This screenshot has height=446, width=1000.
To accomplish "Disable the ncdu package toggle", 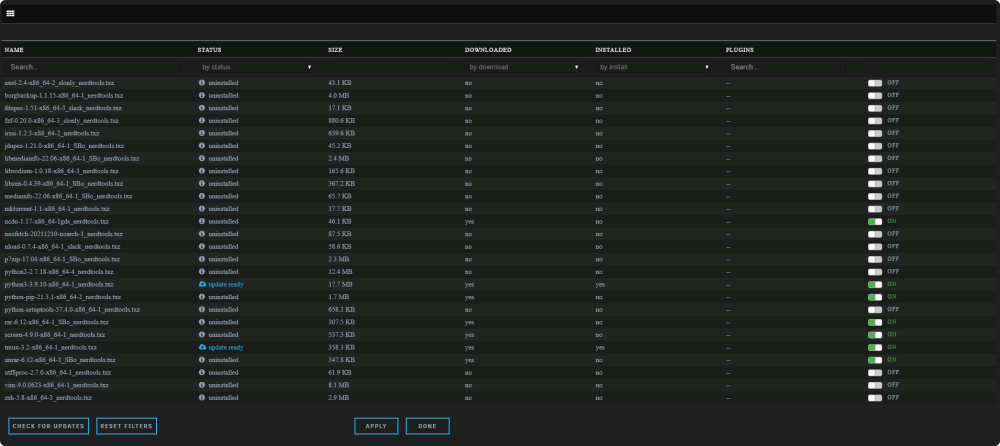I will click(x=874, y=221).
